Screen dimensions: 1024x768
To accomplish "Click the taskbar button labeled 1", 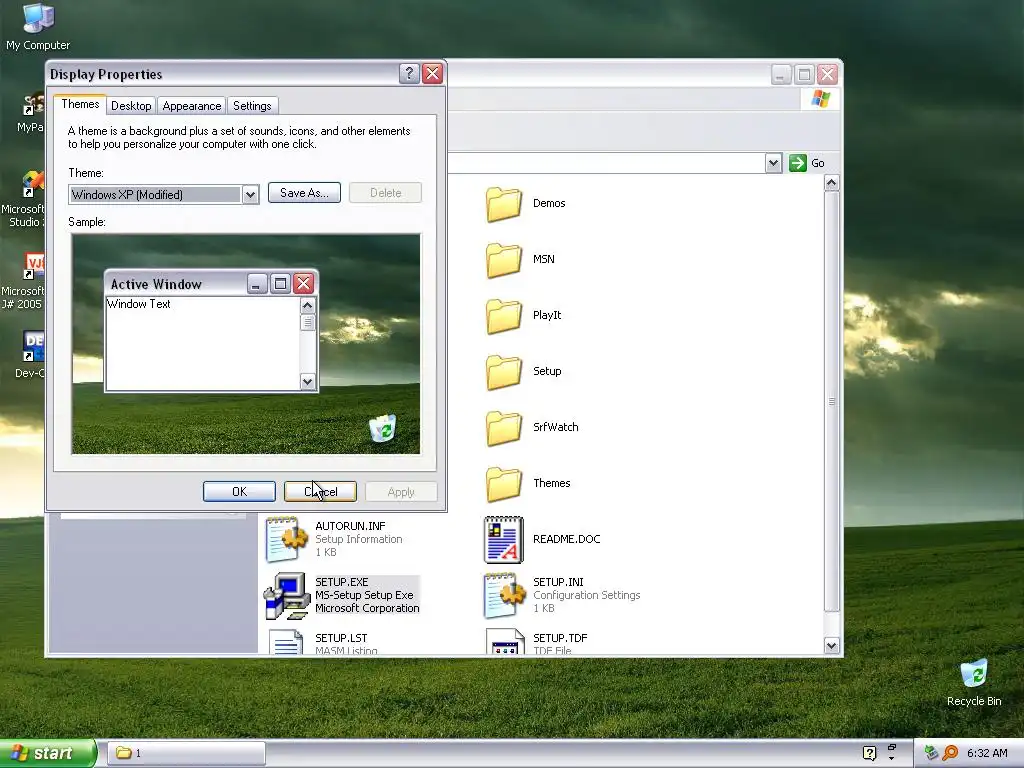I will [186, 753].
